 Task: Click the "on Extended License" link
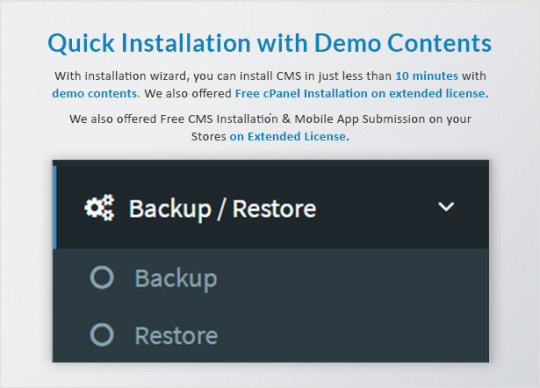click(x=288, y=136)
